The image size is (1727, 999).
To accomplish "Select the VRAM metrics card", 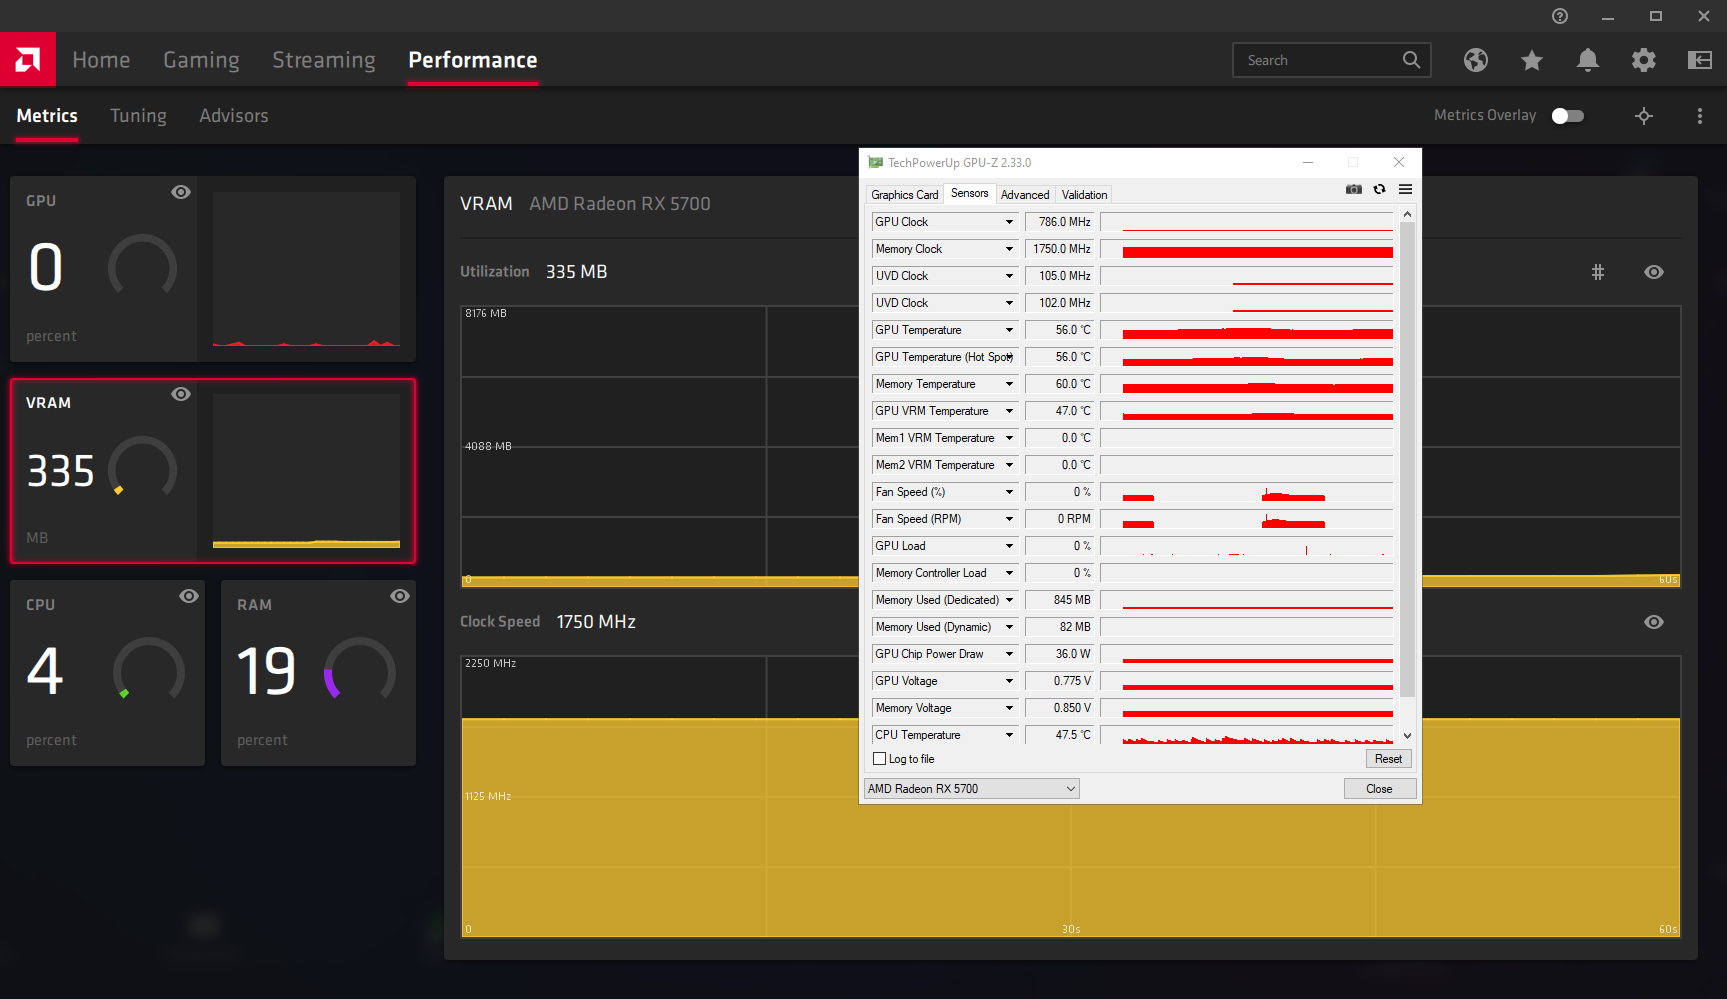I will pos(213,471).
